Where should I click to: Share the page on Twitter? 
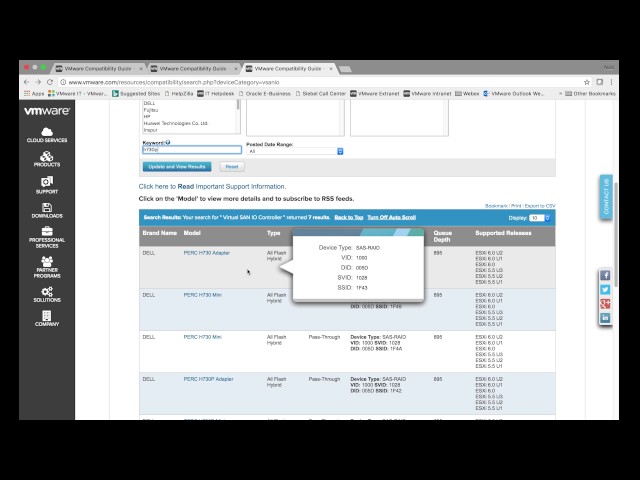(x=605, y=289)
